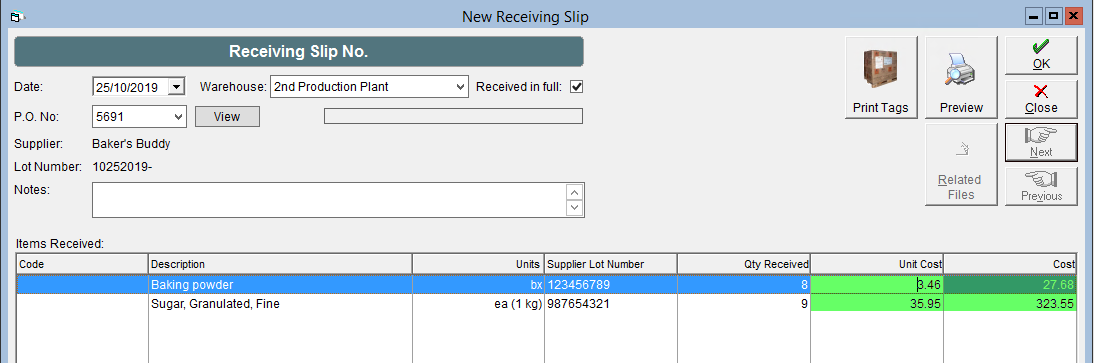Click the quantity received cell showing 9

pyautogui.click(x=744, y=304)
